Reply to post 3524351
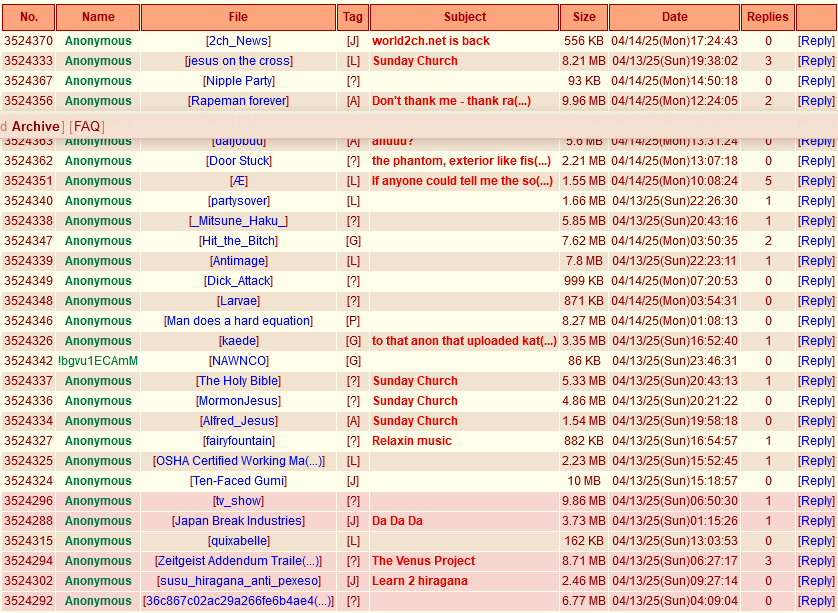838x613 pixels. coord(816,181)
